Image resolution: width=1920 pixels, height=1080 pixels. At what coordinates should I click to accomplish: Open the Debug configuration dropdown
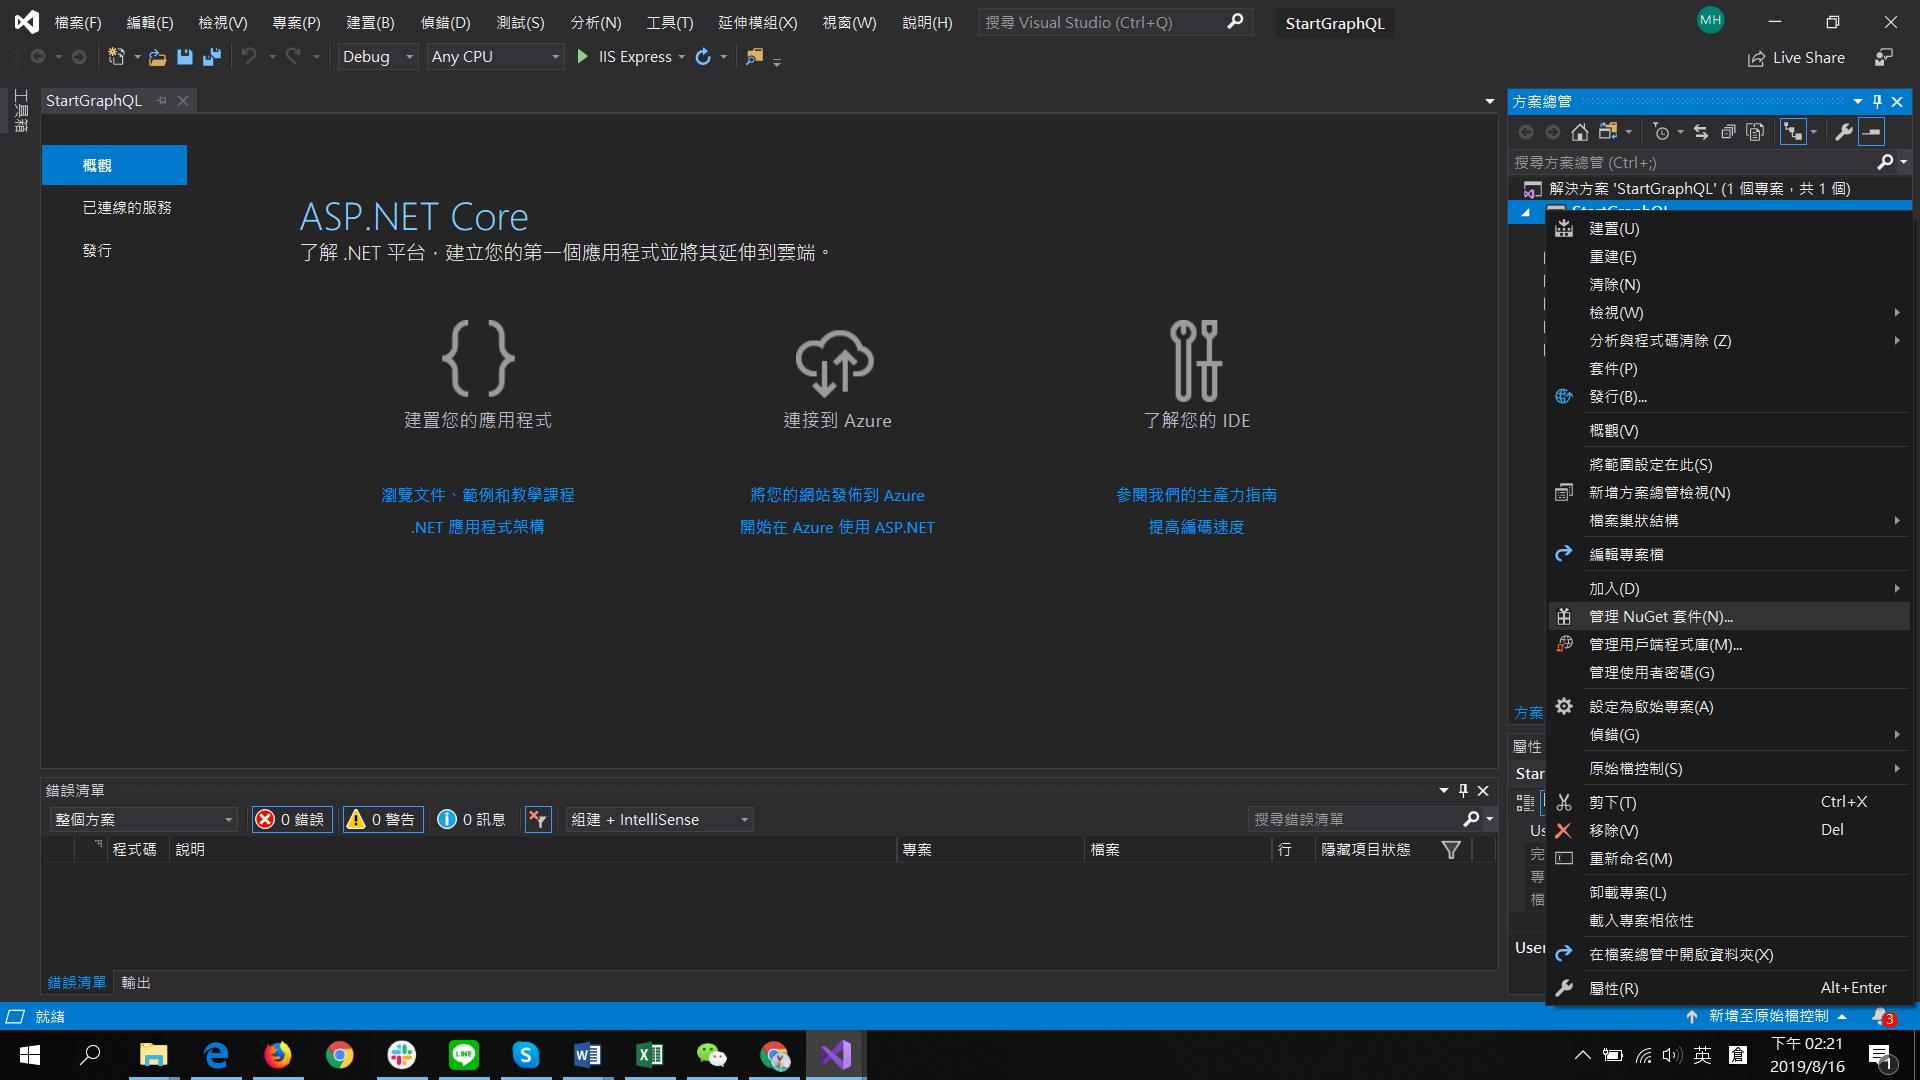coord(378,57)
